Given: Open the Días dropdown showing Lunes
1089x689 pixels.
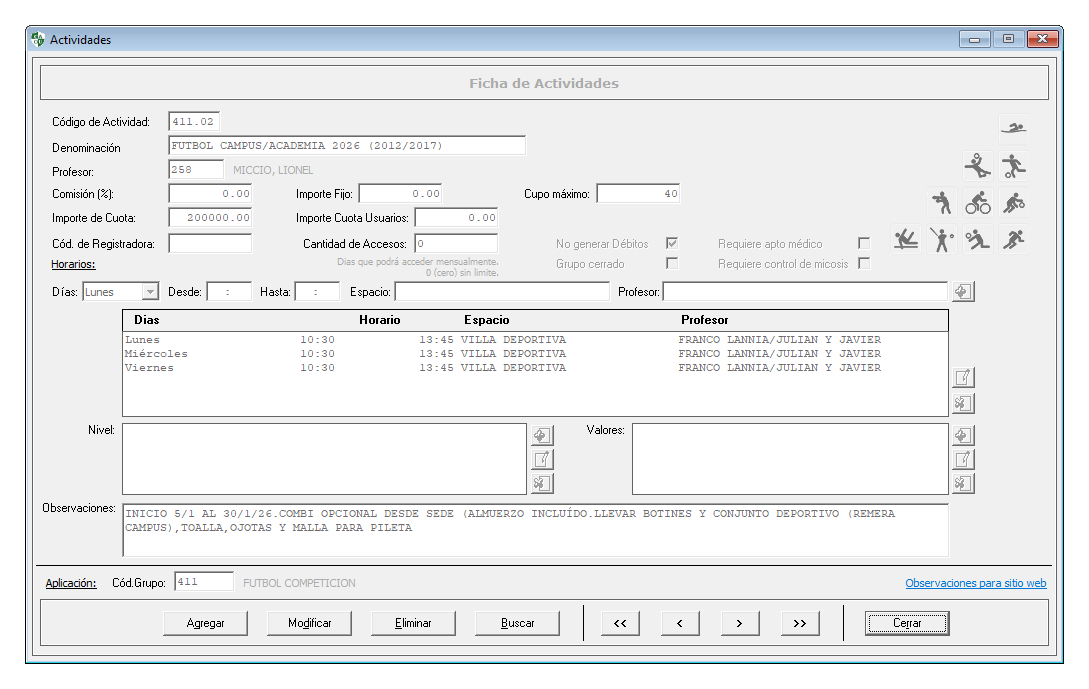Looking at the screenshot, I should click(x=150, y=292).
